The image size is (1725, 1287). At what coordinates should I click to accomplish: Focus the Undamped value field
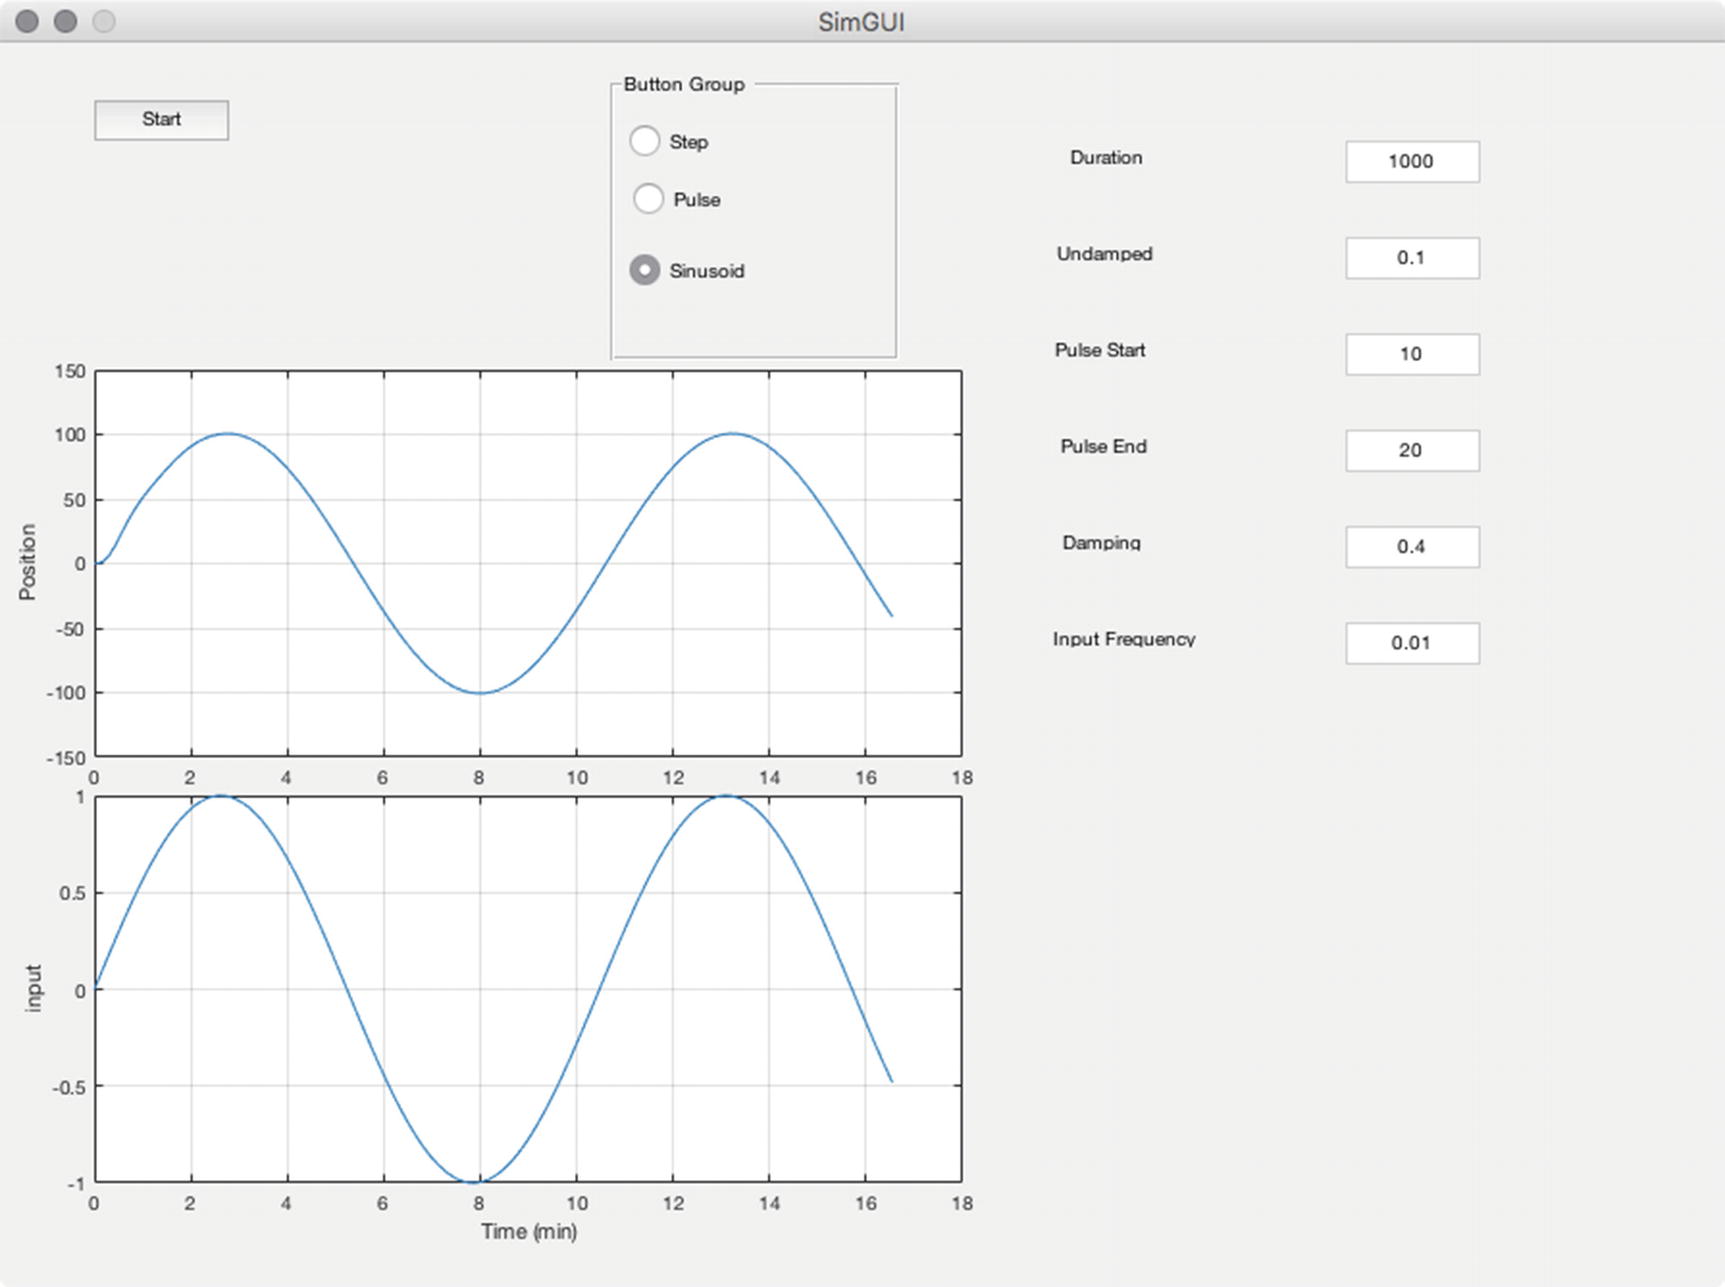(x=1411, y=258)
